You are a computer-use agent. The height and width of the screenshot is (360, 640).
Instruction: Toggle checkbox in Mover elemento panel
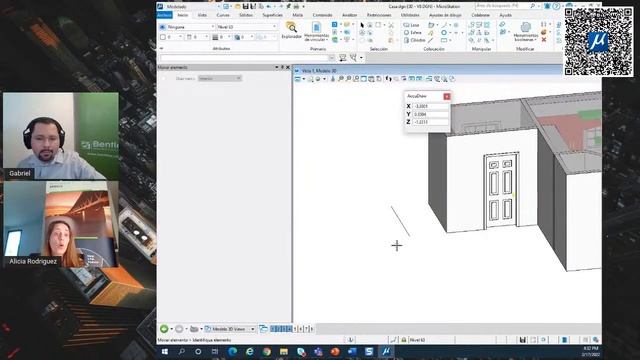point(163,78)
